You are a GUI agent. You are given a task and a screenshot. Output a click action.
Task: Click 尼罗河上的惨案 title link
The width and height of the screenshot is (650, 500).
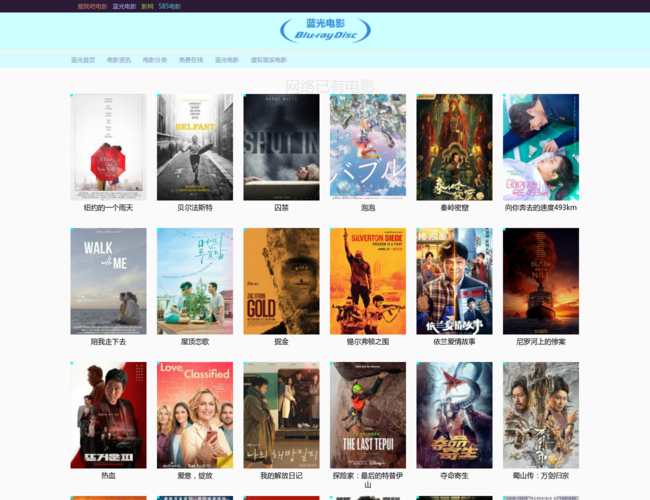click(x=541, y=342)
